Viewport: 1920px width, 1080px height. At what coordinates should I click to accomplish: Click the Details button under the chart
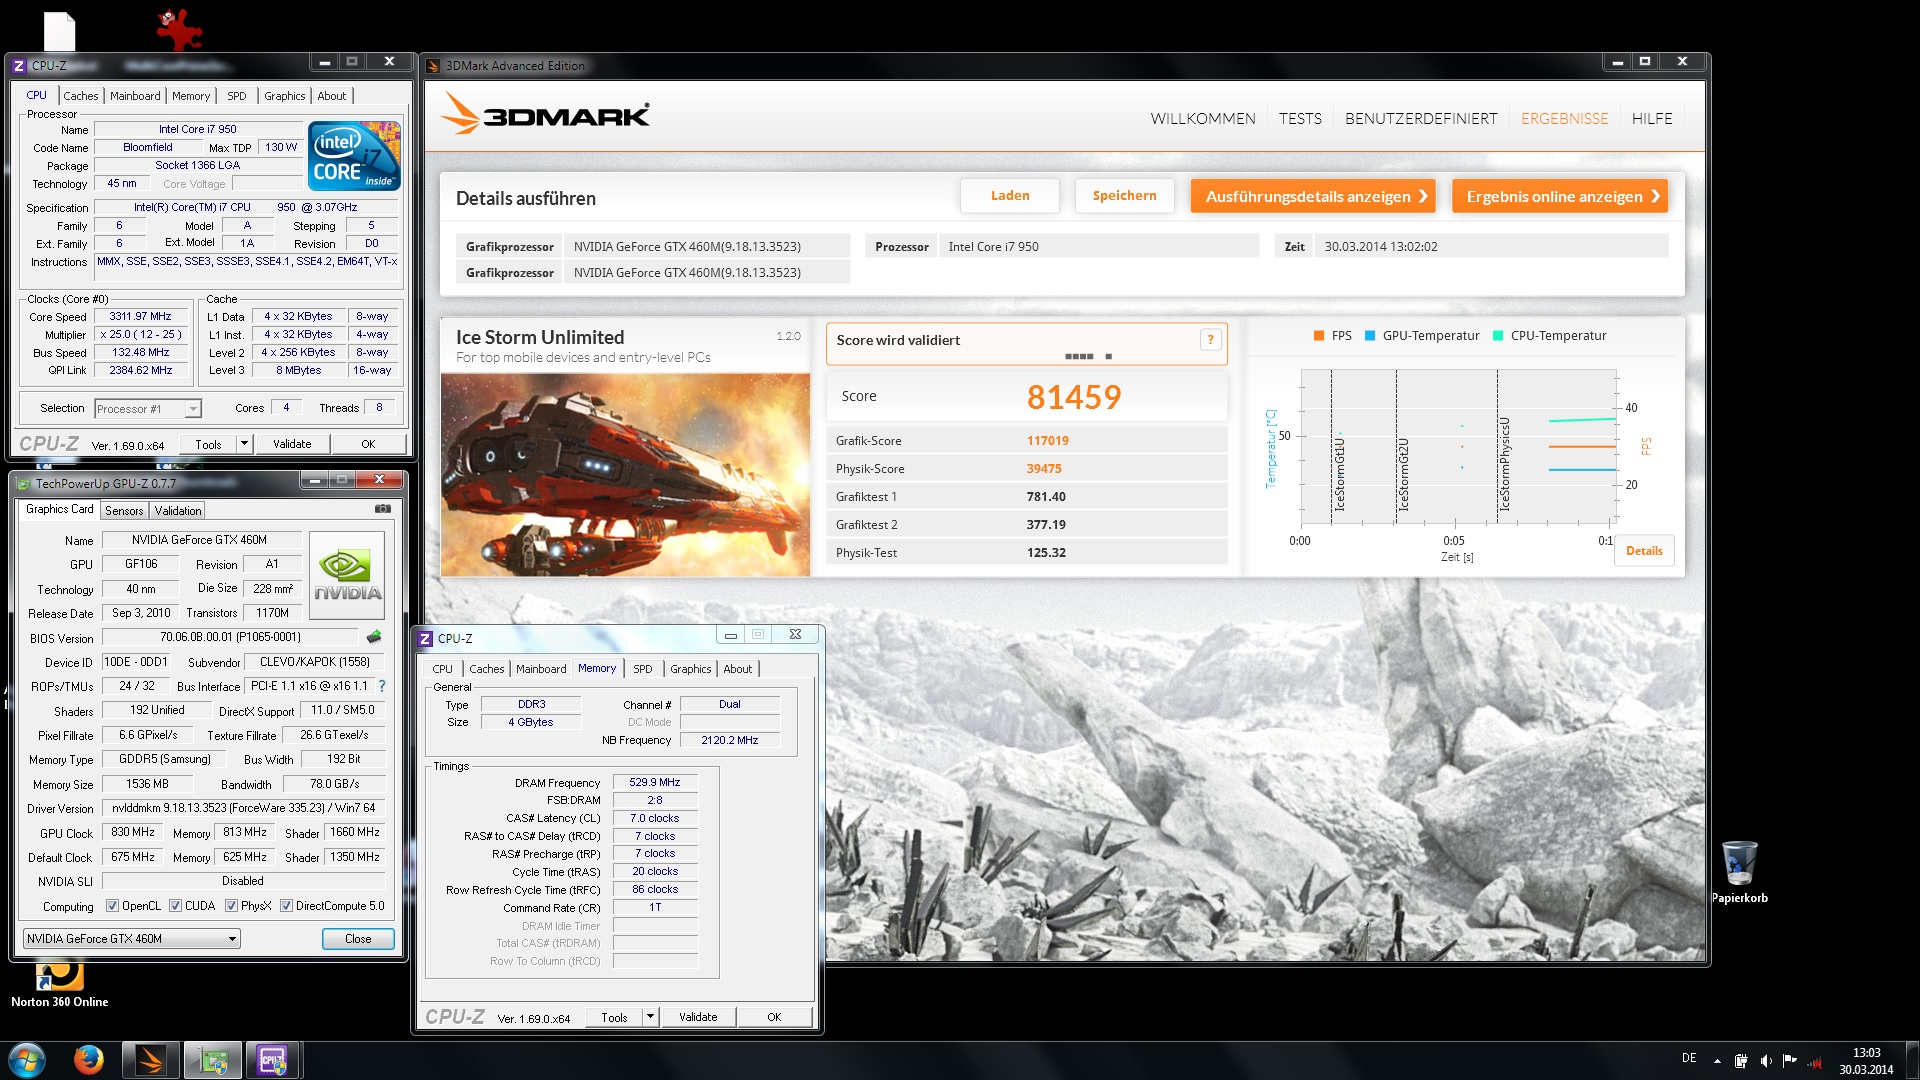pyautogui.click(x=1644, y=551)
